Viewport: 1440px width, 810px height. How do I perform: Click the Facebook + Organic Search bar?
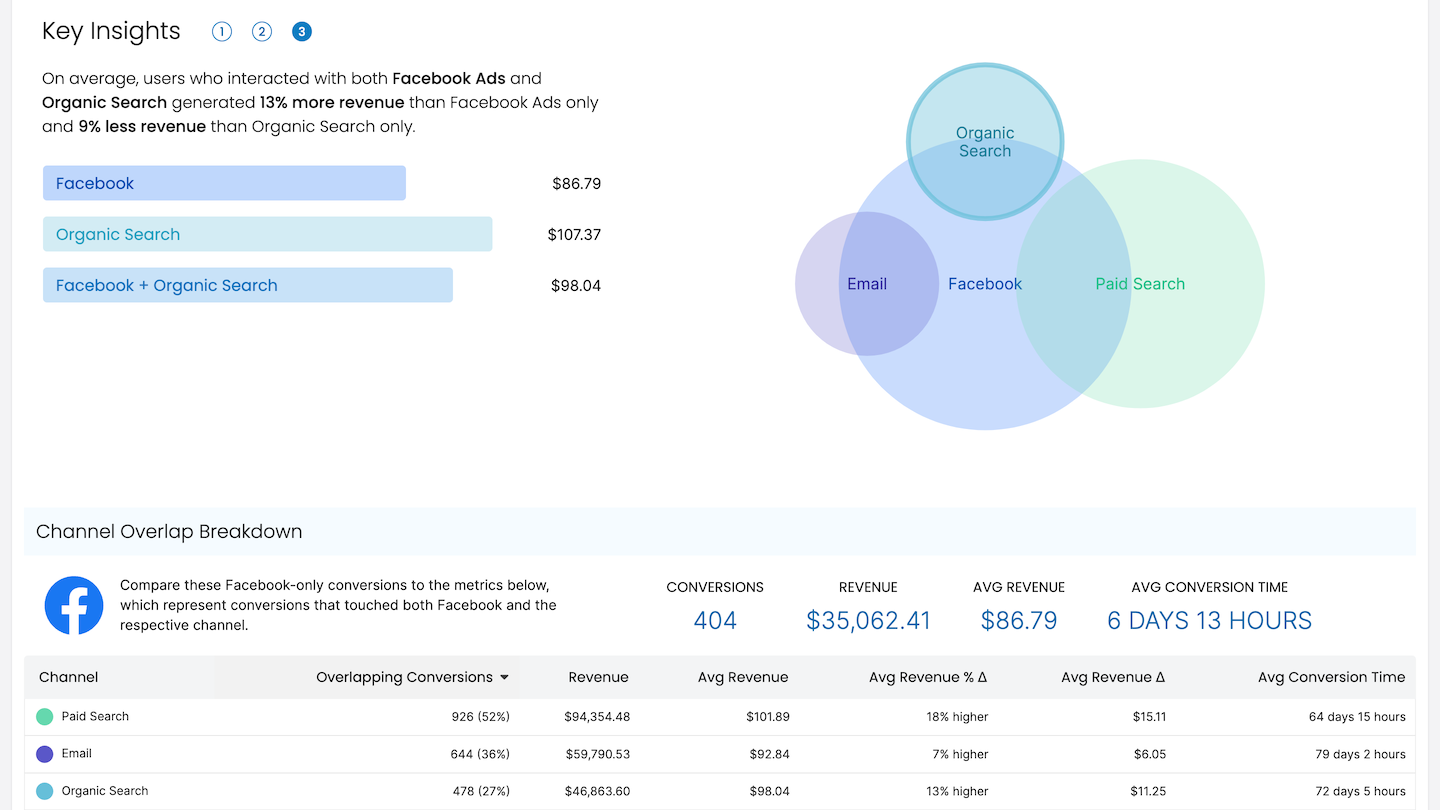[x=248, y=285]
